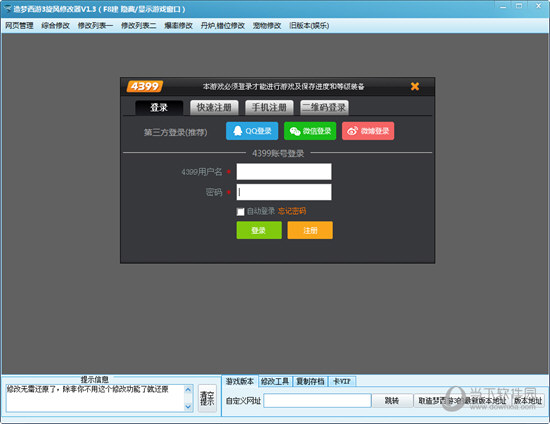Open the 综合修改 menu
The width and height of the screenshot is (550, 424).
click(x=55, y=26)
